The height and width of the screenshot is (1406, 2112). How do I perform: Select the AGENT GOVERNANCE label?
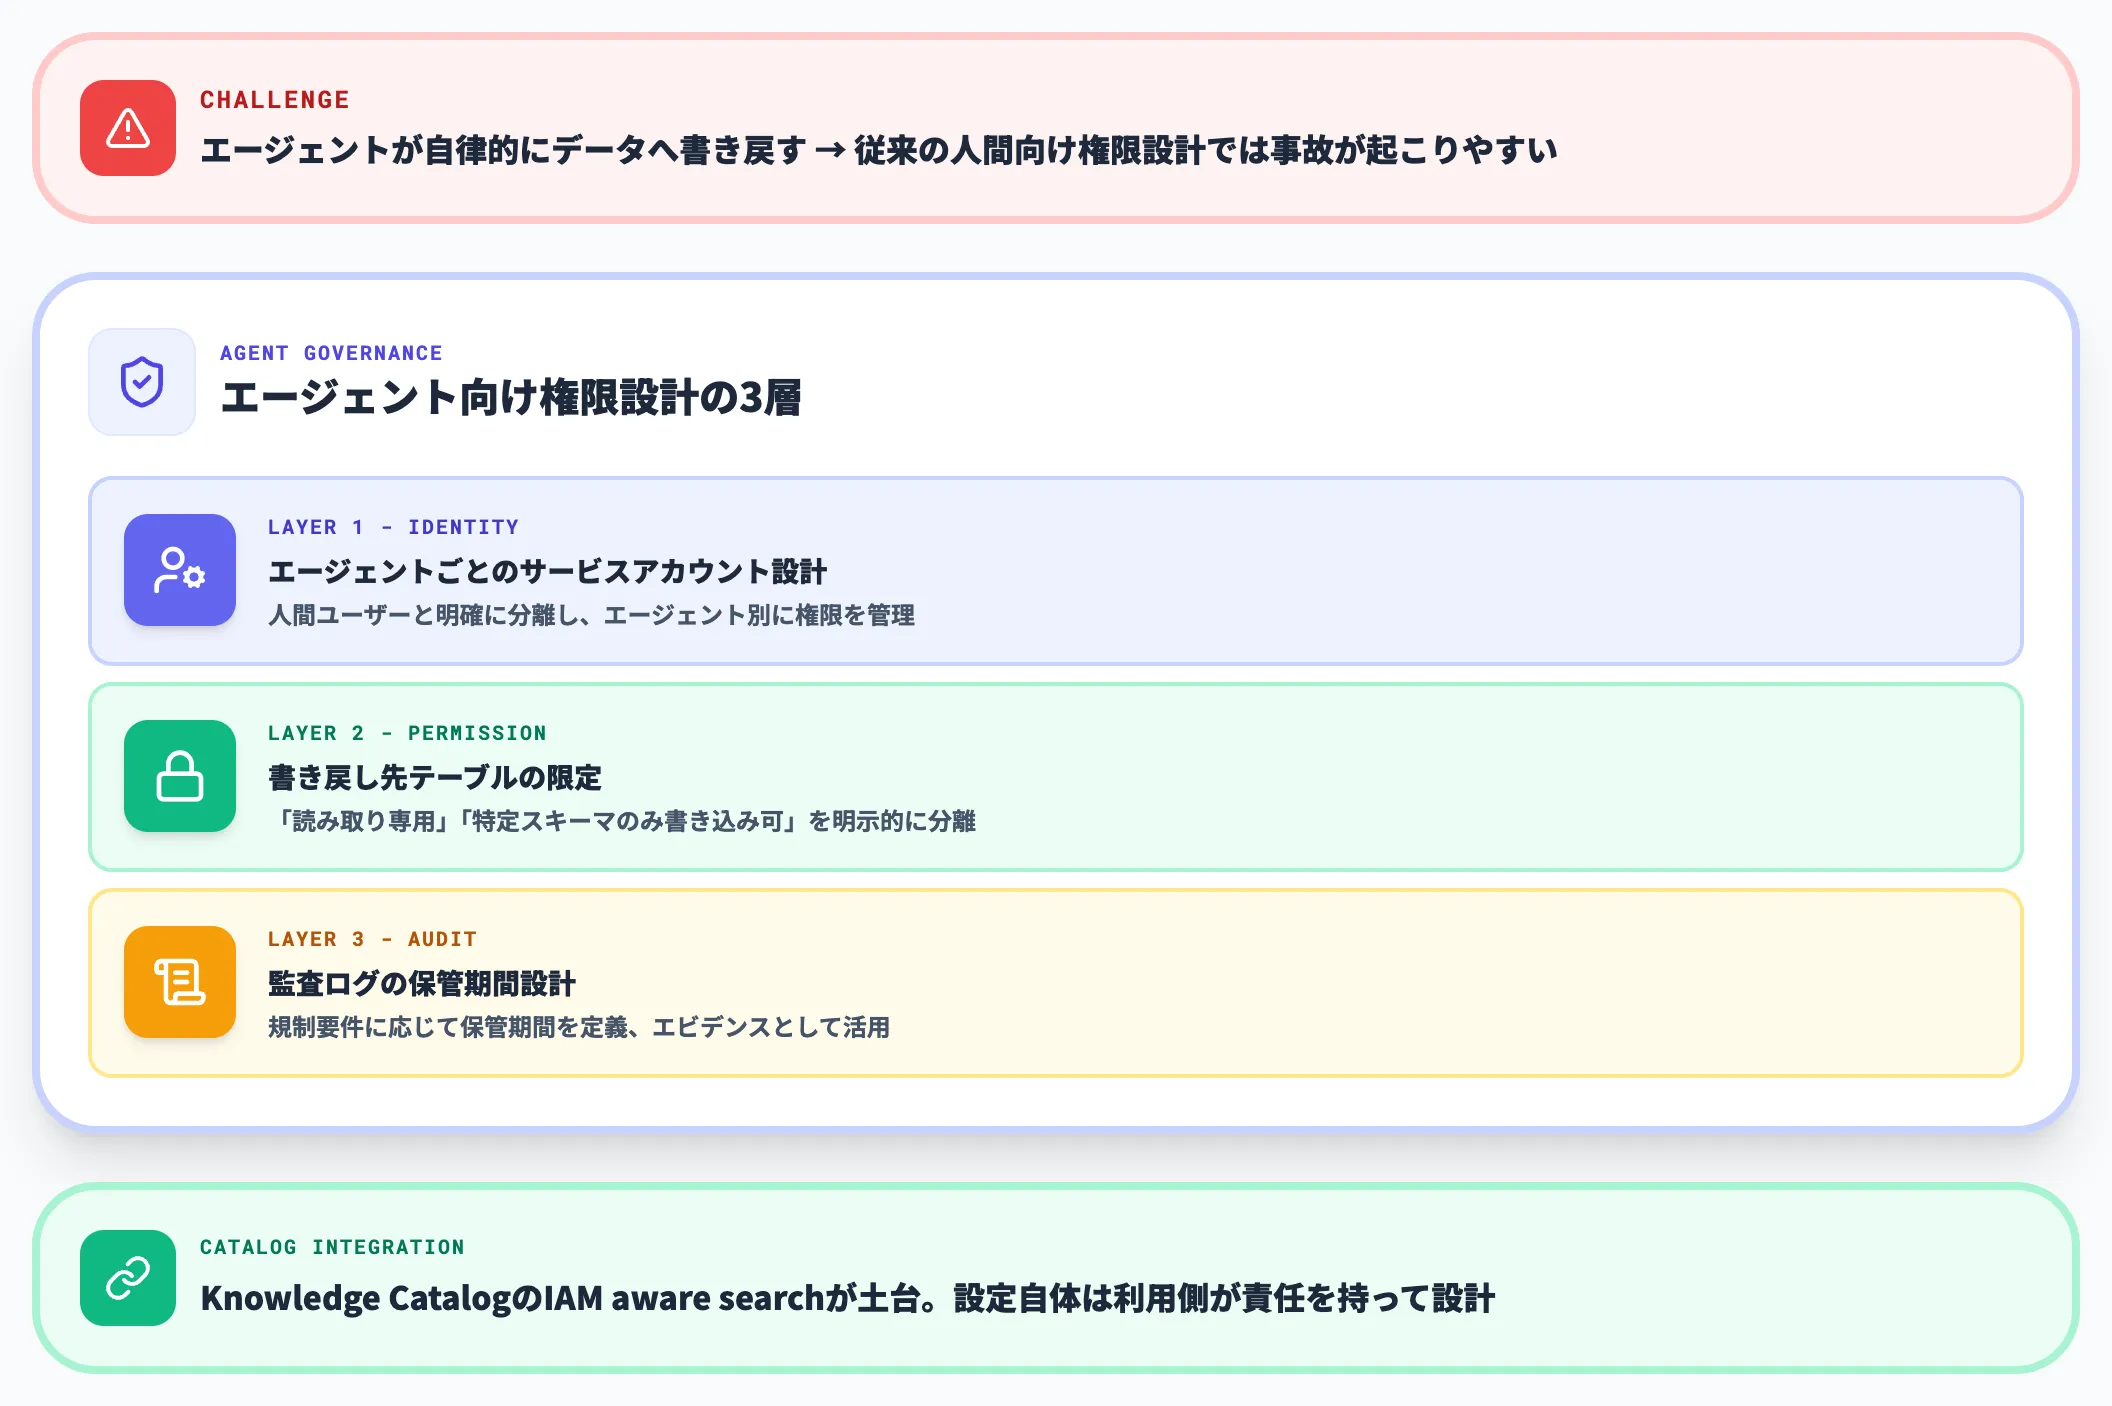tap(331, 352)
